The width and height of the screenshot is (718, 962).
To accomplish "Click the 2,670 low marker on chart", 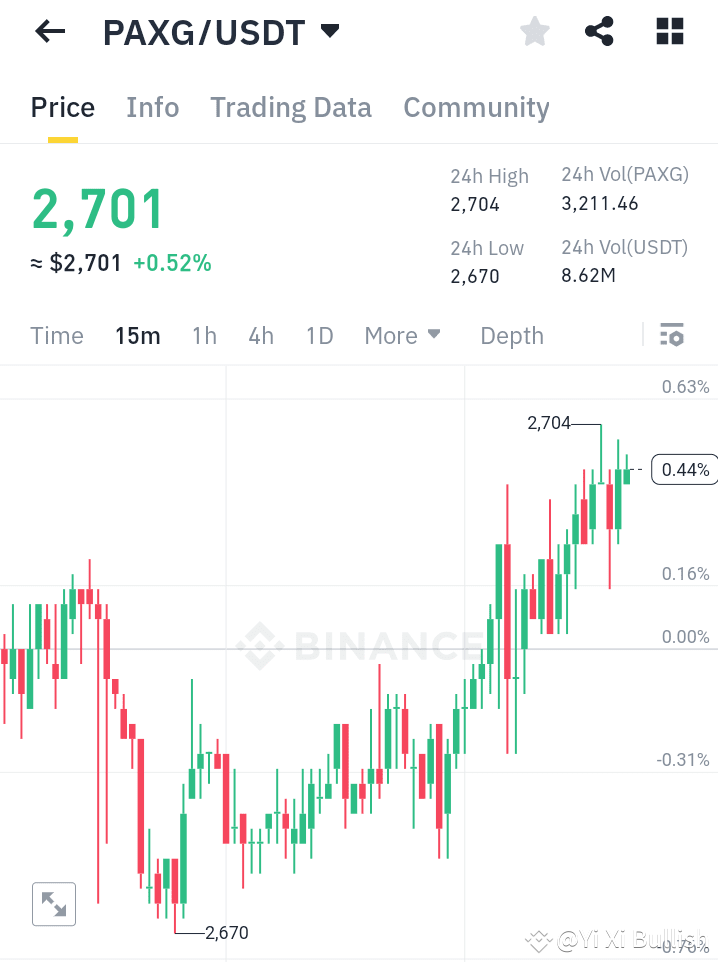I will tap(226, 932).
